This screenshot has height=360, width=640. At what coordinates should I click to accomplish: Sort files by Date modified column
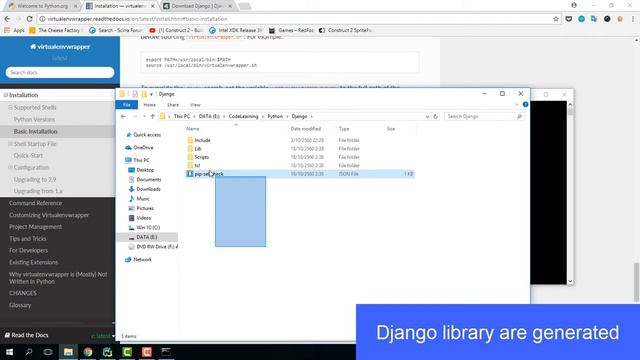306,129
